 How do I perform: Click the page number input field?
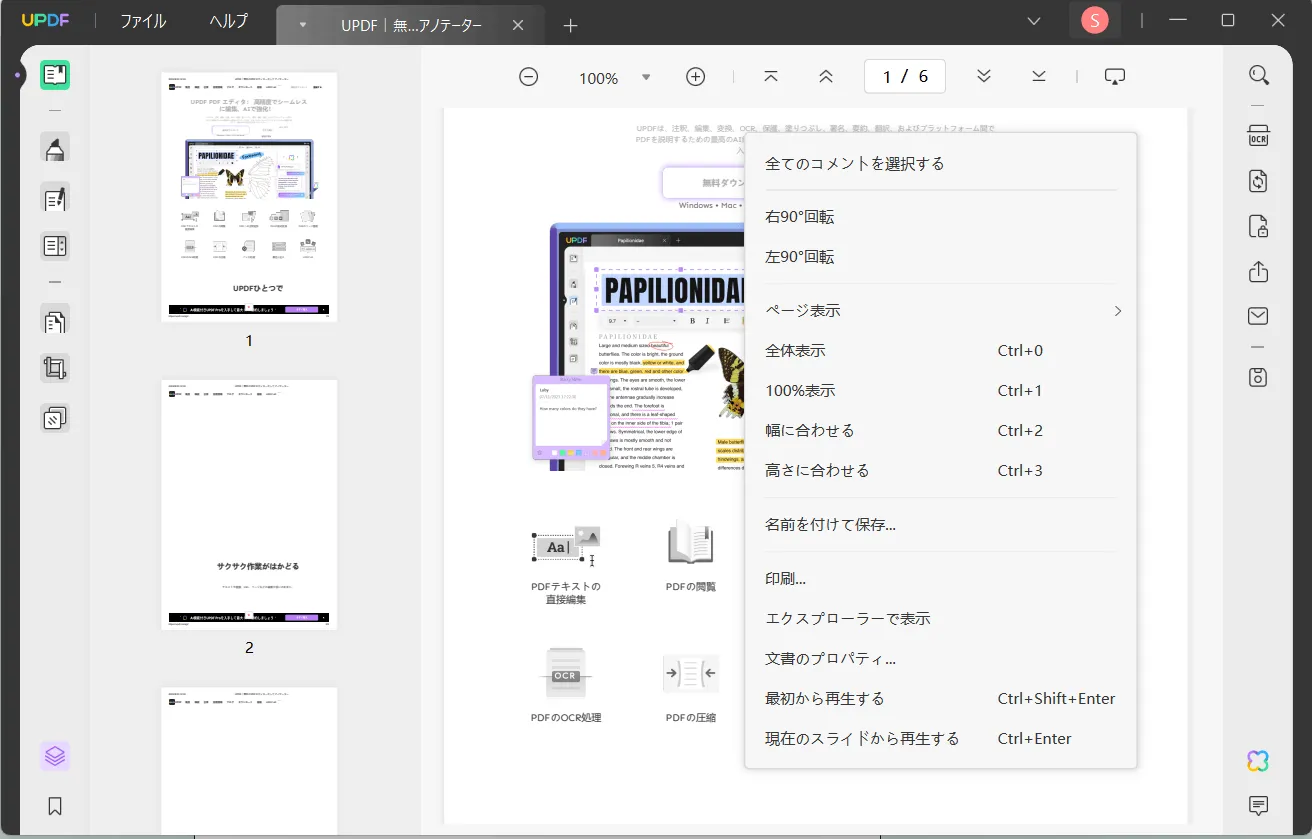(x=905, y=77)
